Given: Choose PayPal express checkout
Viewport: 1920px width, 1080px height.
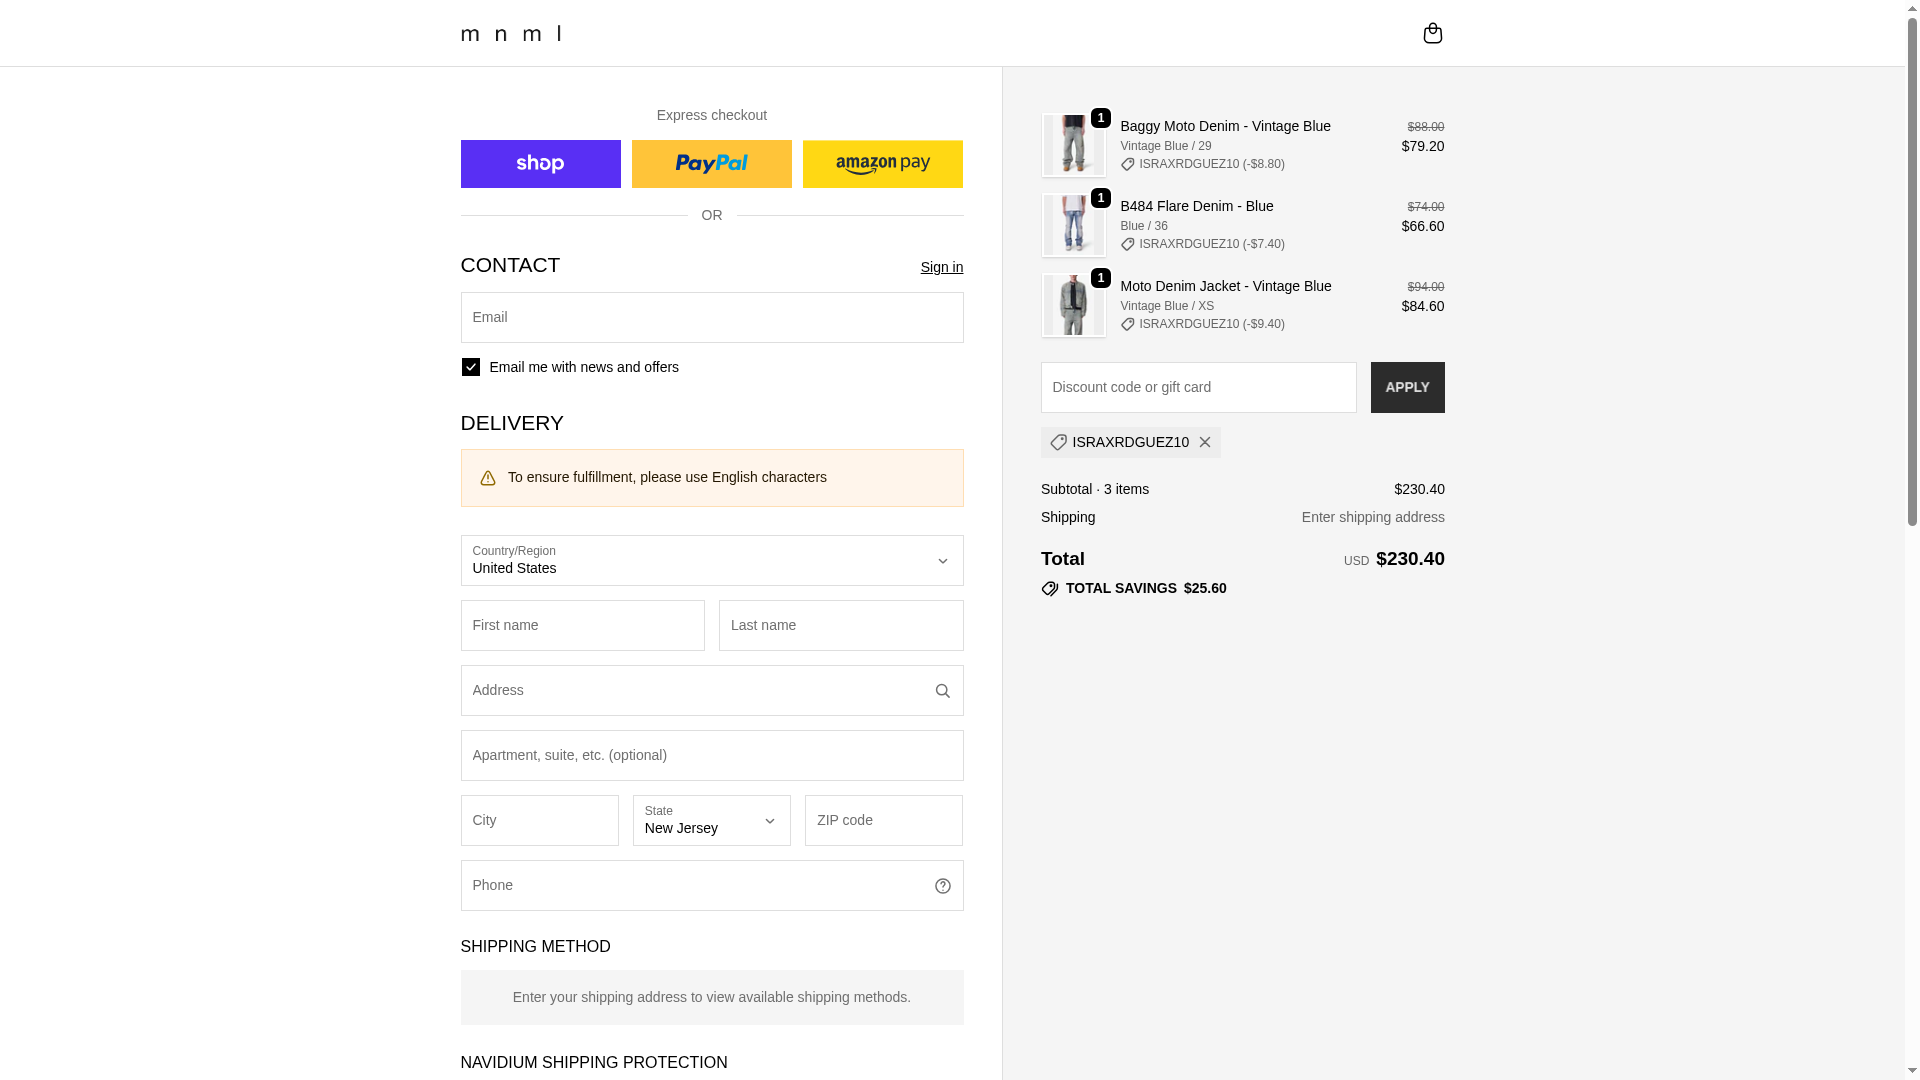Looking at the screenshot, I should [x=711, y=164].
